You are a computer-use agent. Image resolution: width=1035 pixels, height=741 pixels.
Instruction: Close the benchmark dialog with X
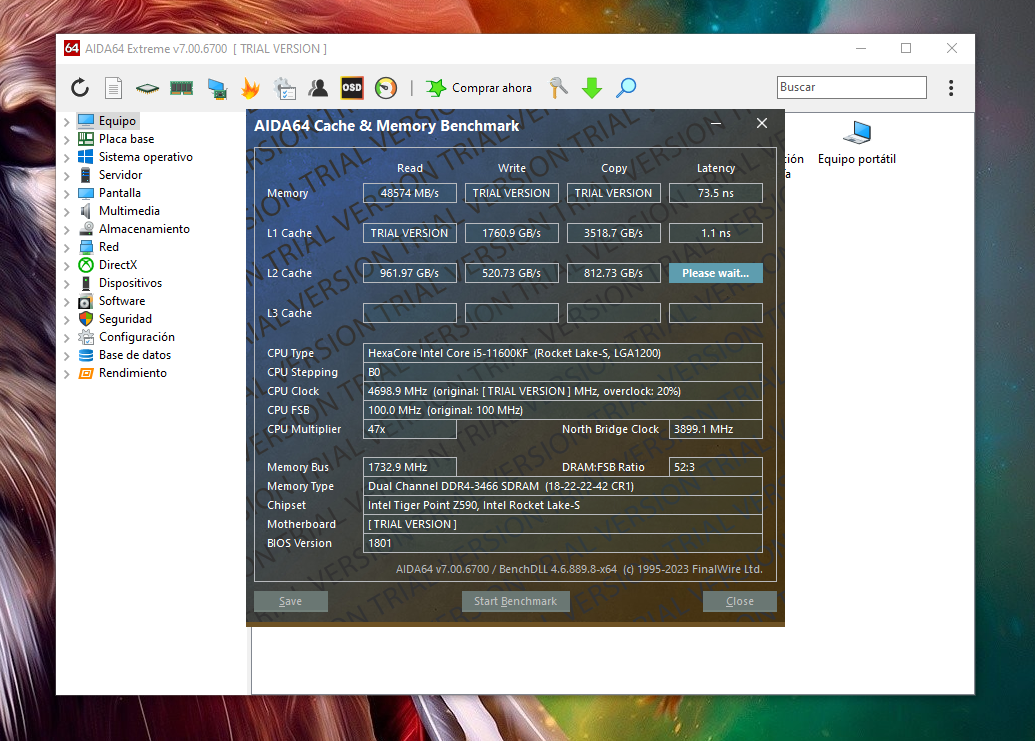pos(762,123)
